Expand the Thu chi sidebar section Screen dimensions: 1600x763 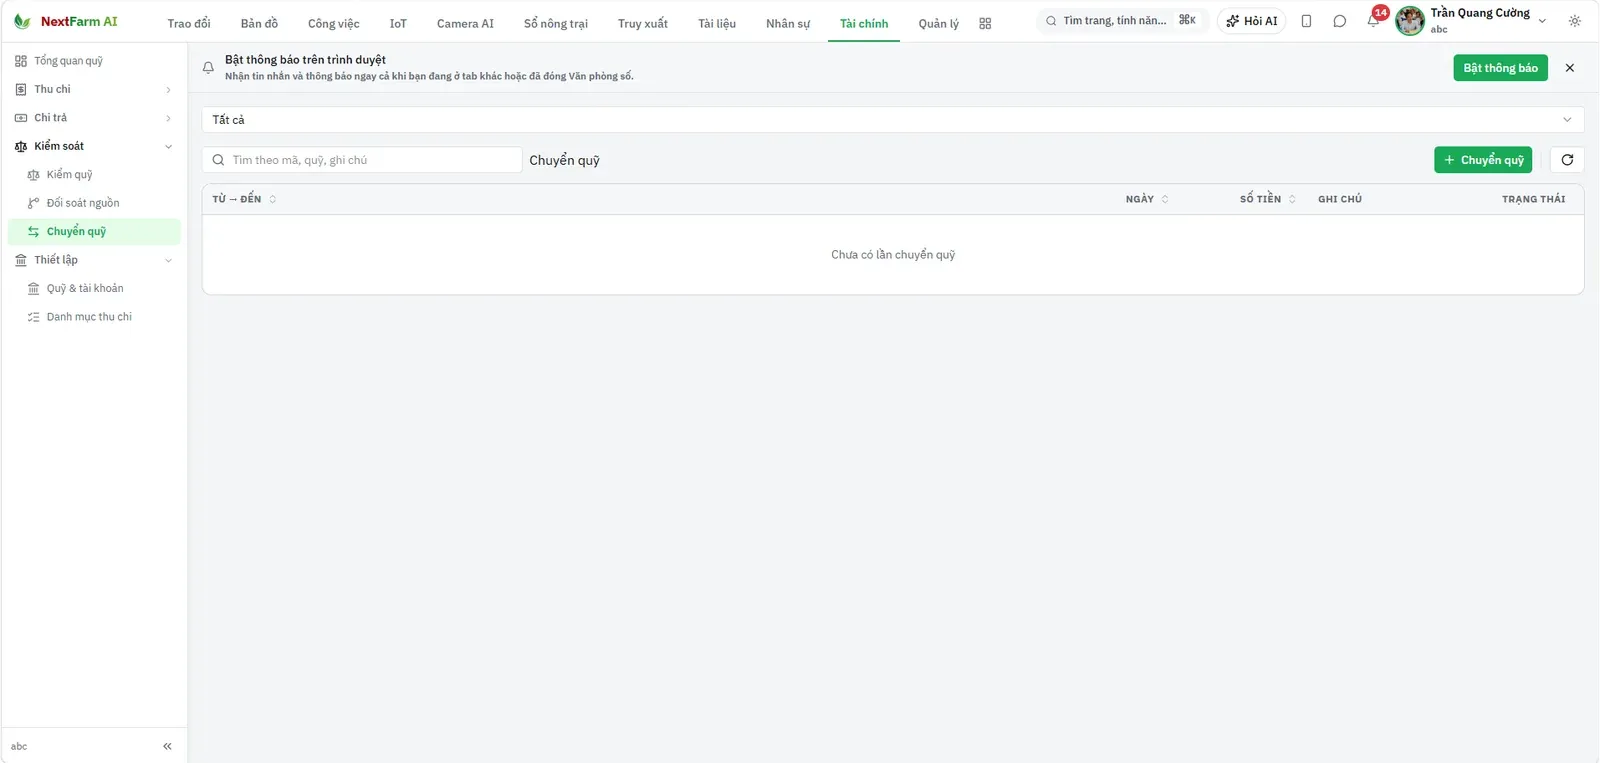tap(94, 90)
